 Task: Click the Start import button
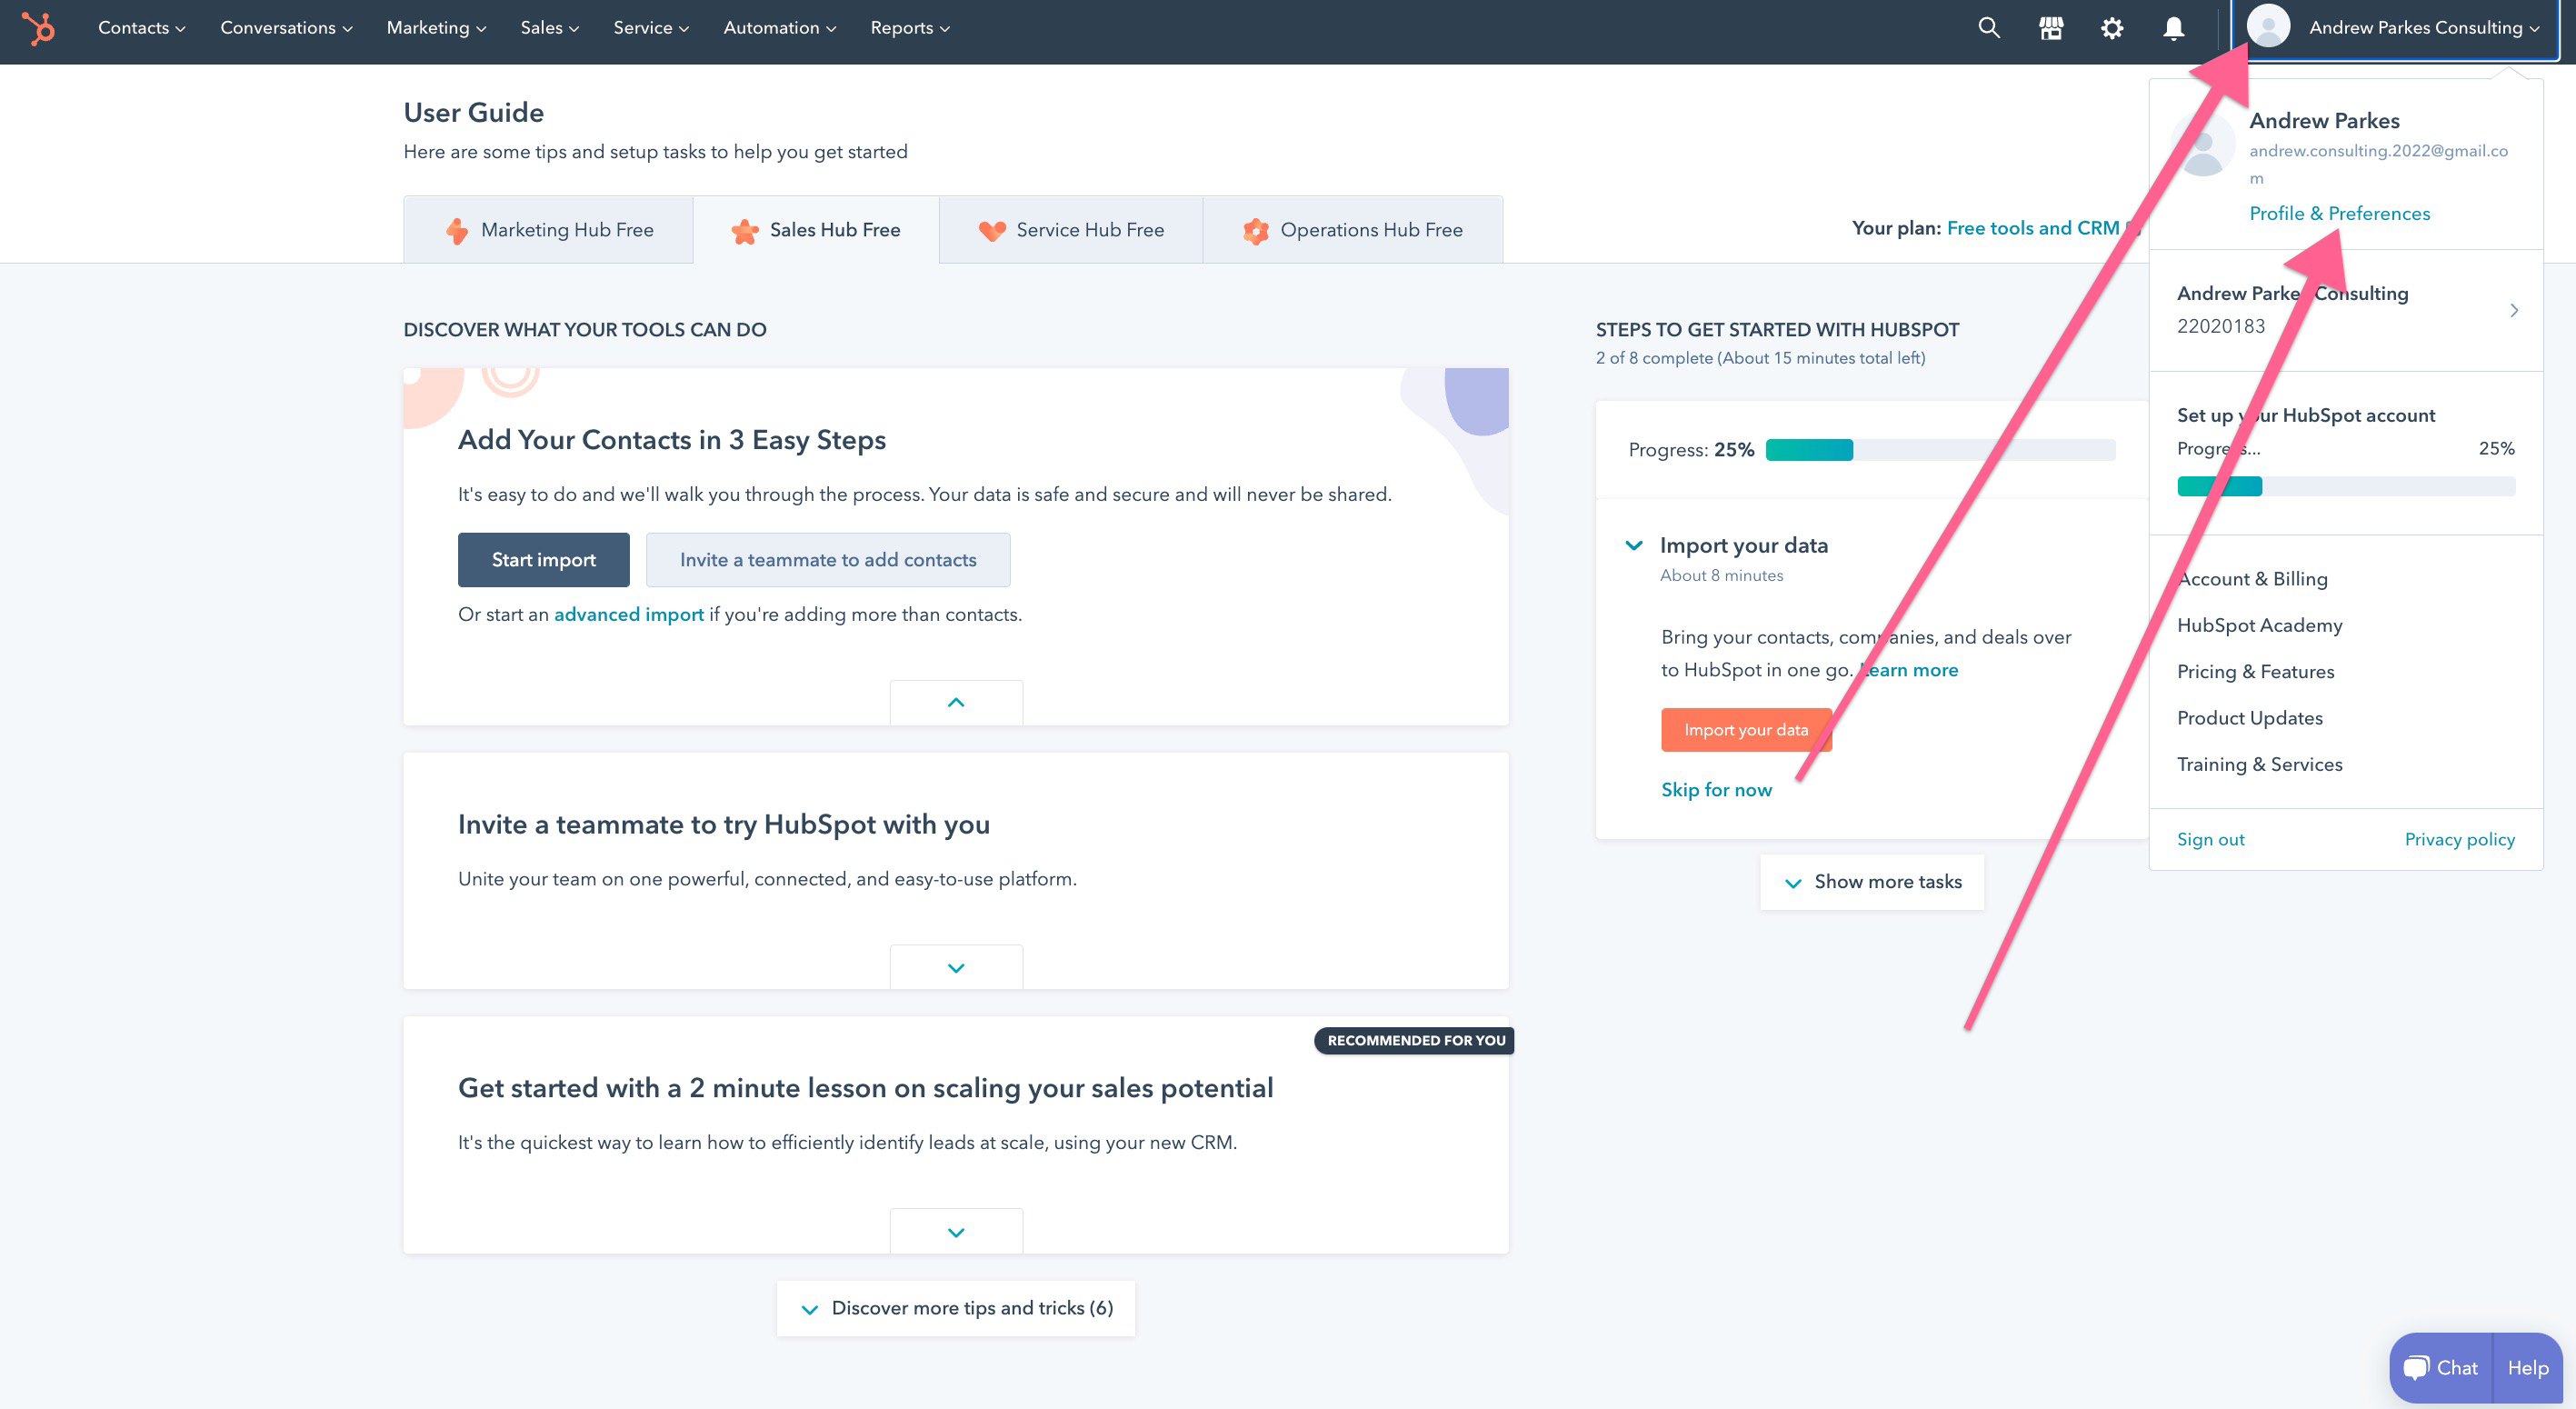pos(544,560)
